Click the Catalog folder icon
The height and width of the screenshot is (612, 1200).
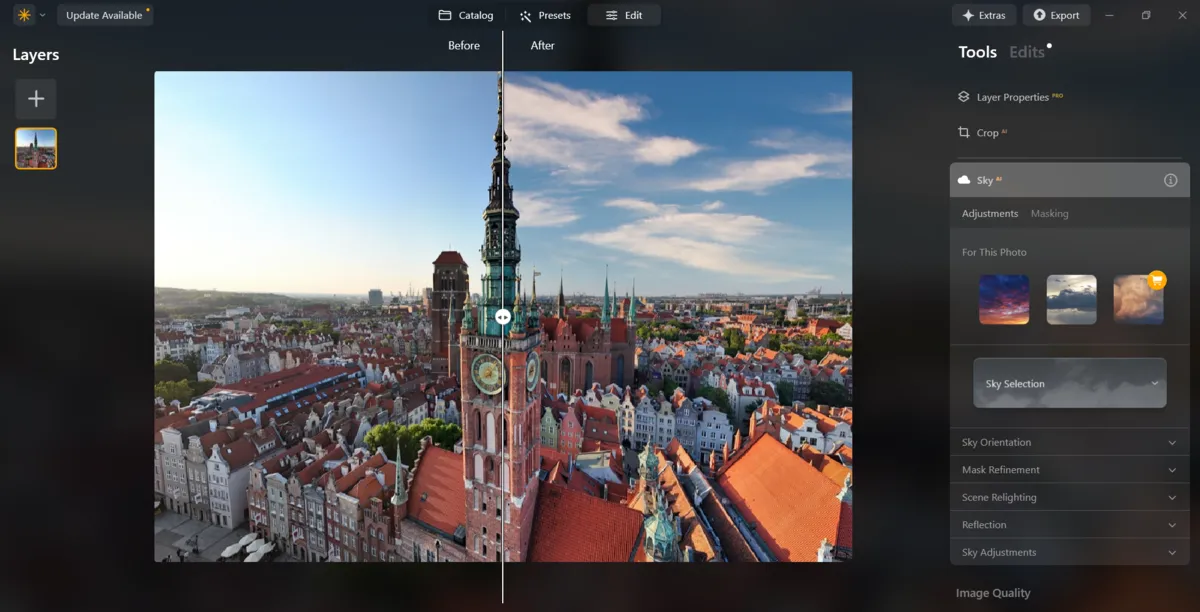tap(441, 15)
